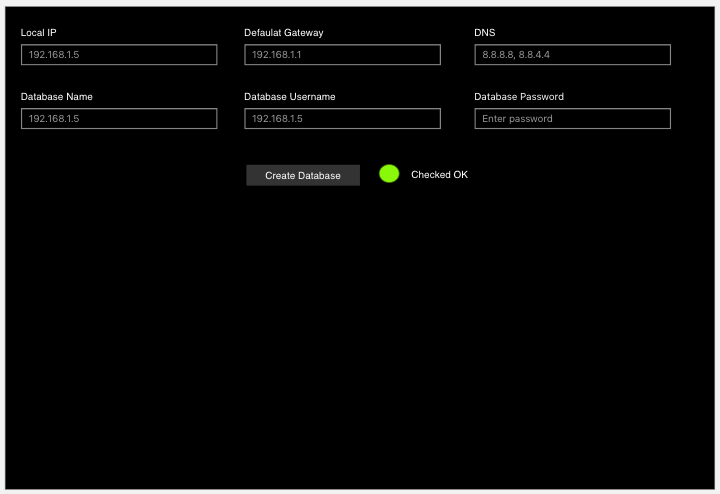Click the Database Username input field
The width and height of the screenshot is (720, 494).
tap(342, 119)
